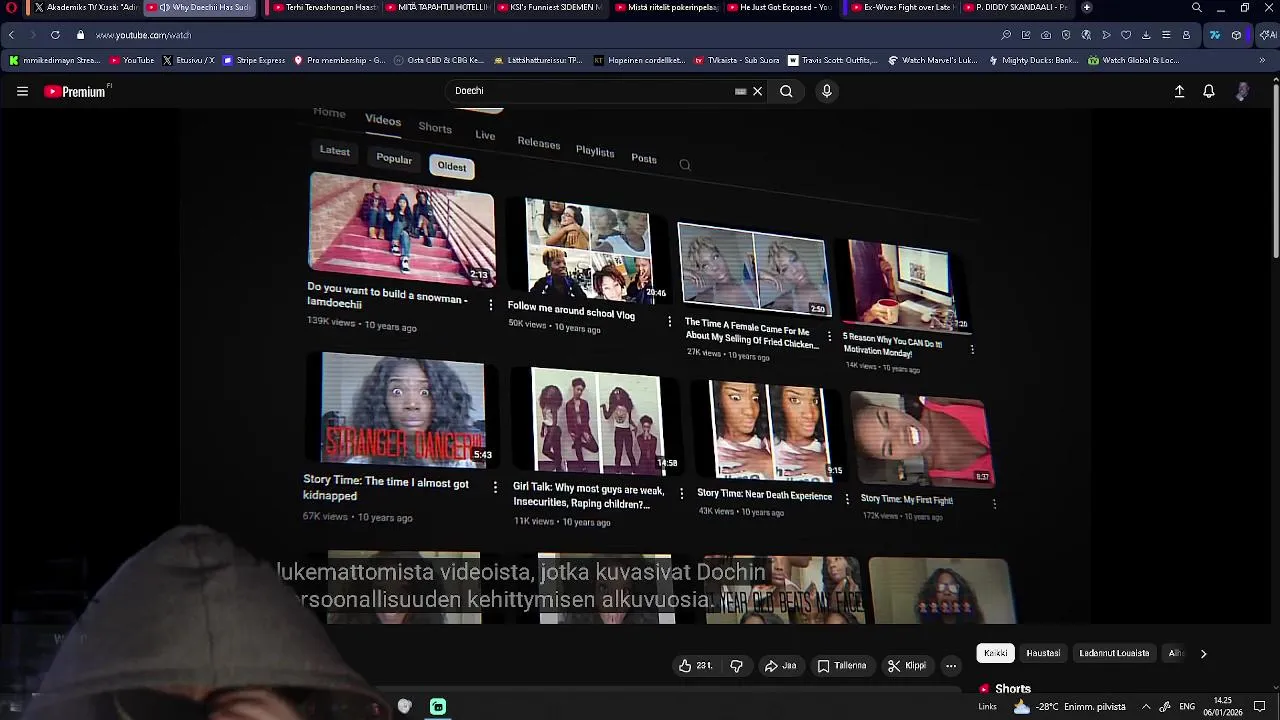
Task: Open menu for 'Follow me around school Vlog'
Action: click(669, 321)
